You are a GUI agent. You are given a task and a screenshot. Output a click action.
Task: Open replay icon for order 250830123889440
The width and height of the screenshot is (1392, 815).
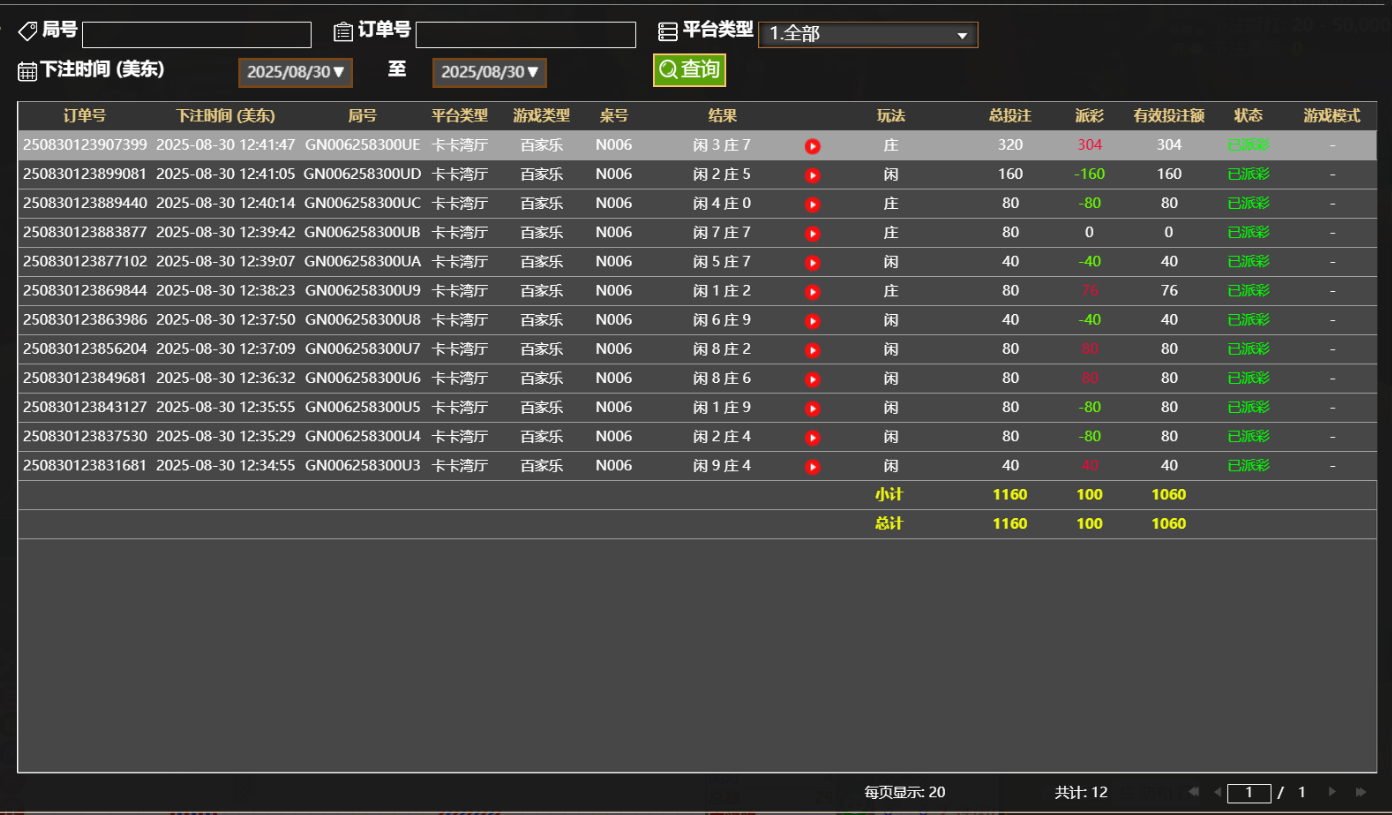812,204
